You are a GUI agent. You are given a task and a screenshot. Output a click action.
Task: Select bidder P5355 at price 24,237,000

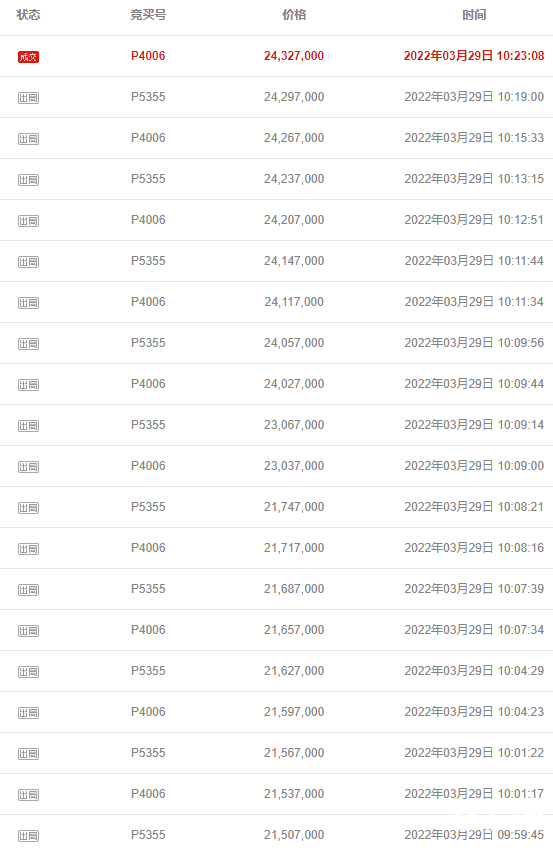148,178
